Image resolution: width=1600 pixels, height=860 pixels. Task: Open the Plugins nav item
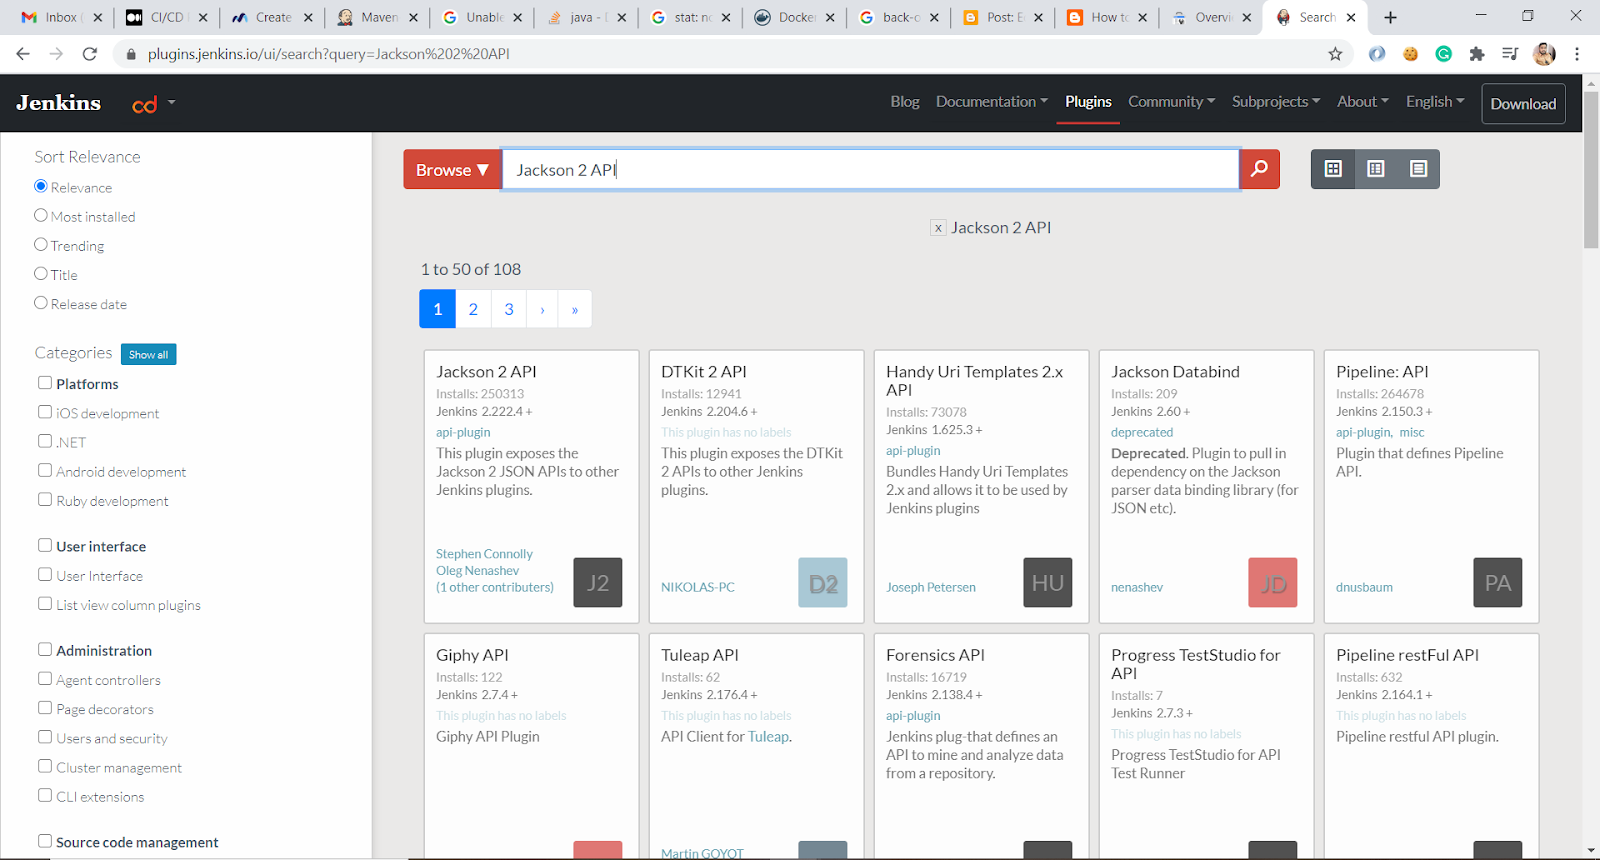pyautogui.click(x=1088, y=102)
